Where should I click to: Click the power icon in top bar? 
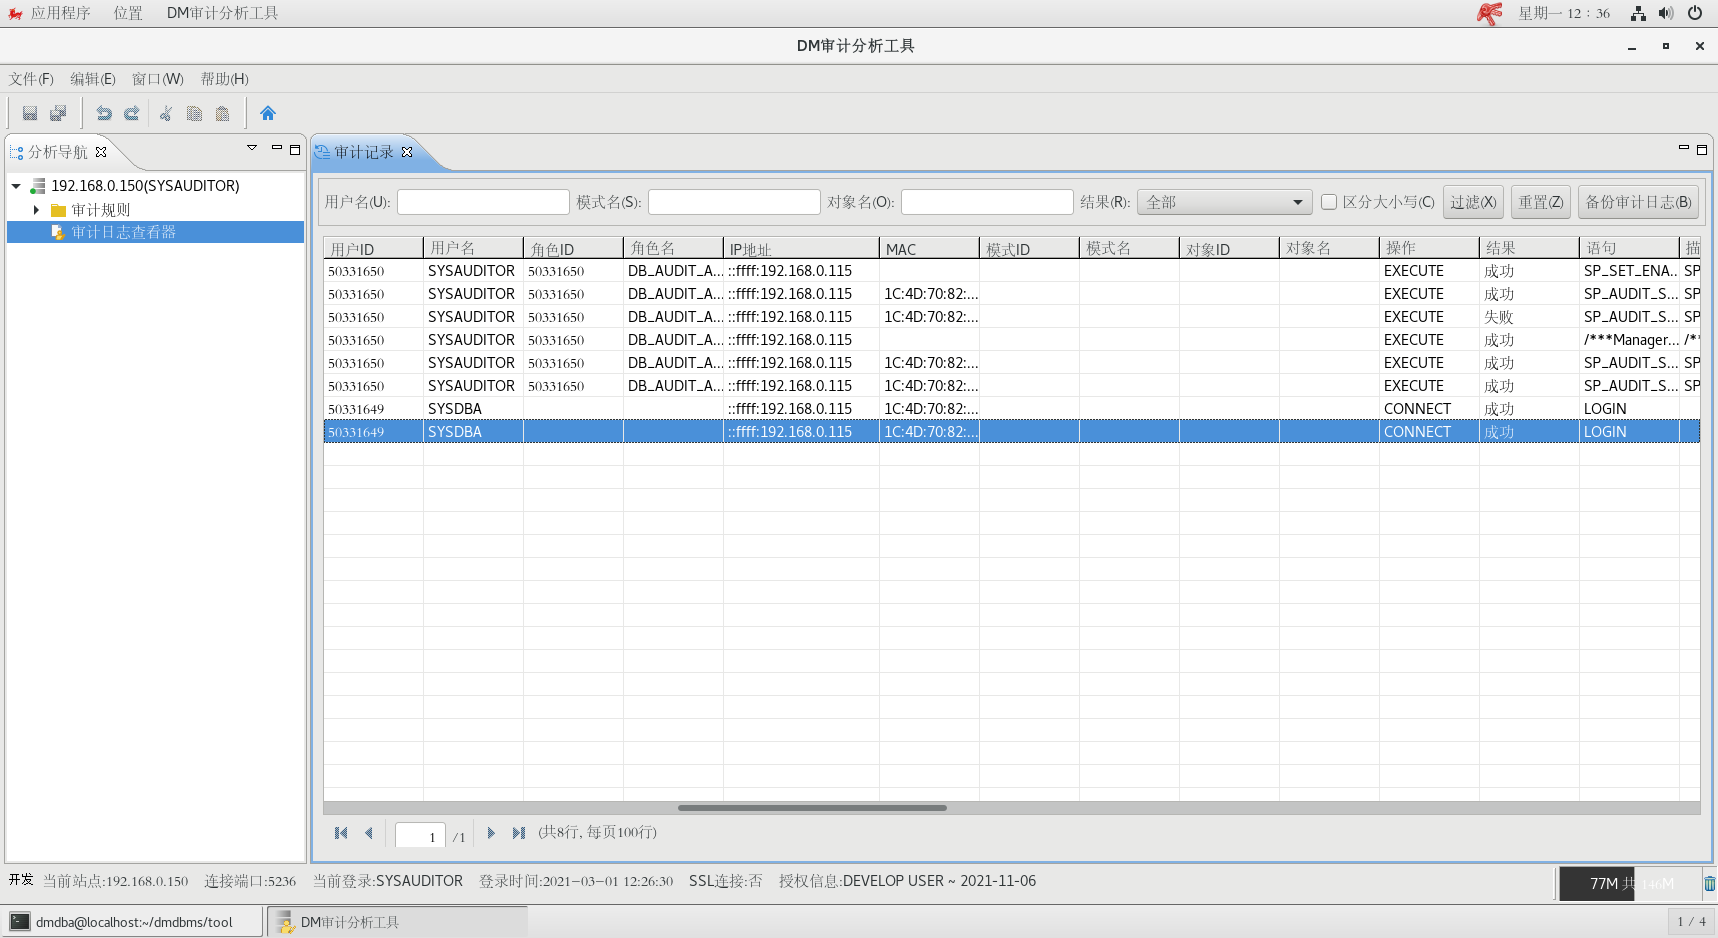pos(1695,13)
